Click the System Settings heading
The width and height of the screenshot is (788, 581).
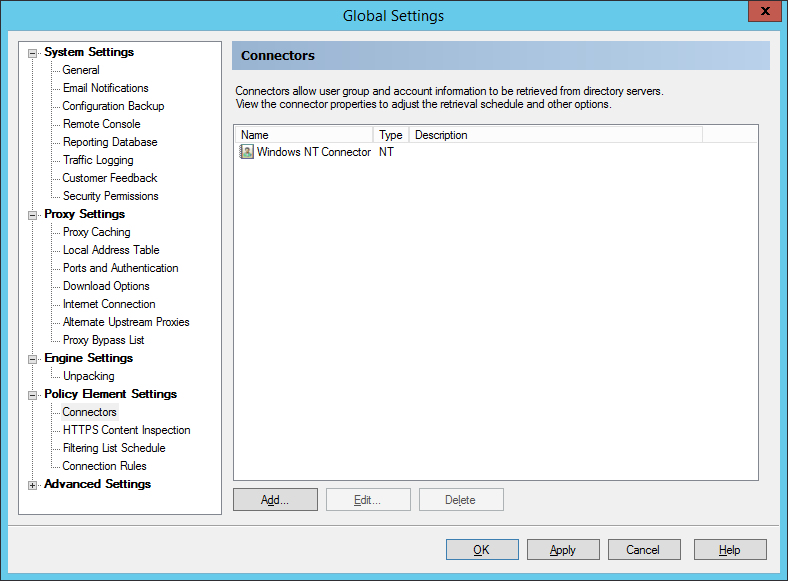point(89,52)
